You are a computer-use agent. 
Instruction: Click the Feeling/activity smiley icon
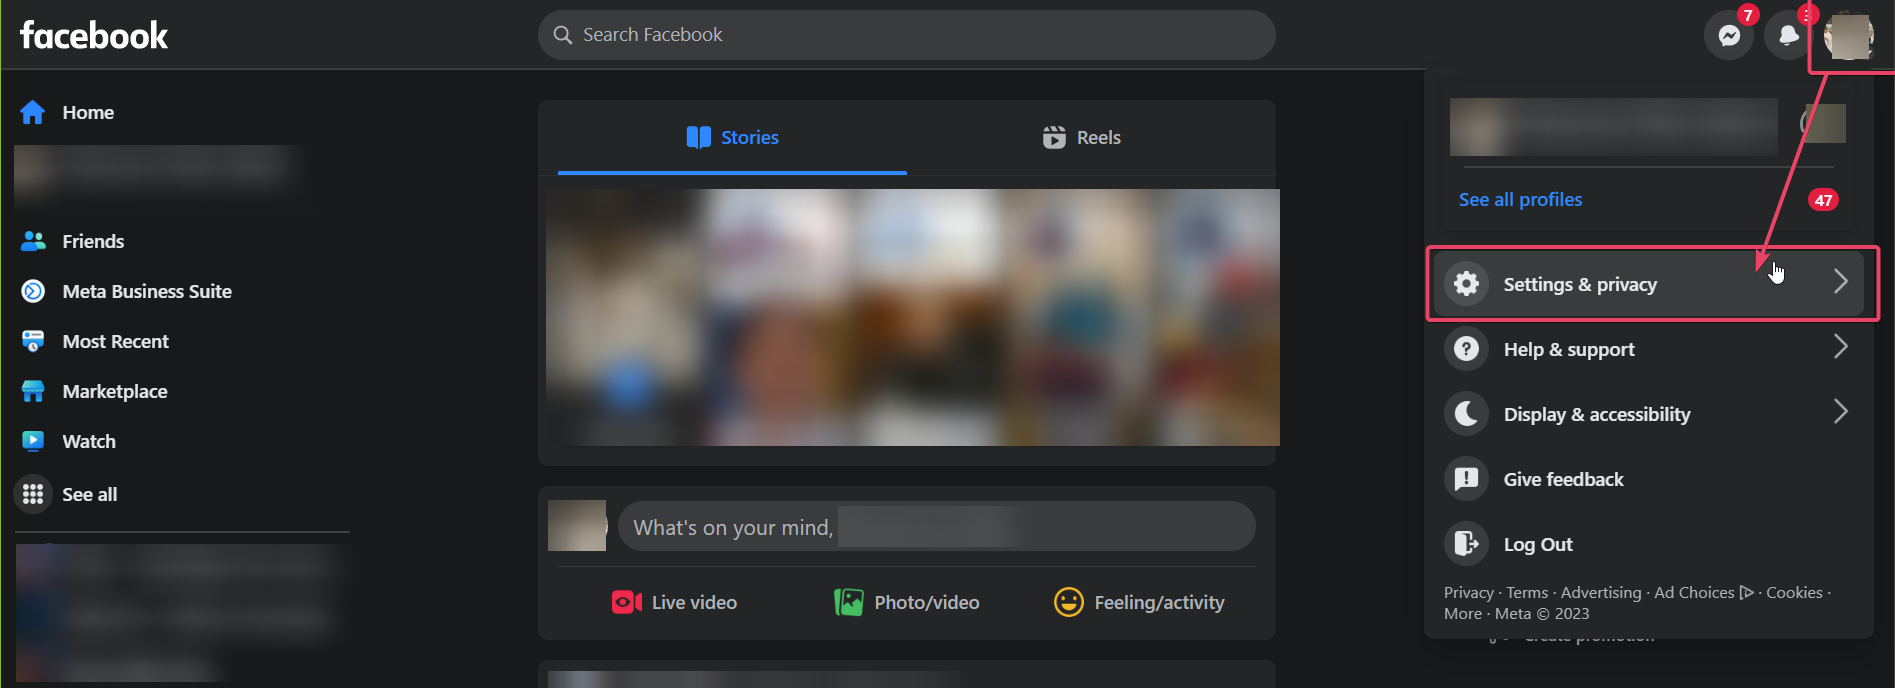click(x=1069, y=602)
